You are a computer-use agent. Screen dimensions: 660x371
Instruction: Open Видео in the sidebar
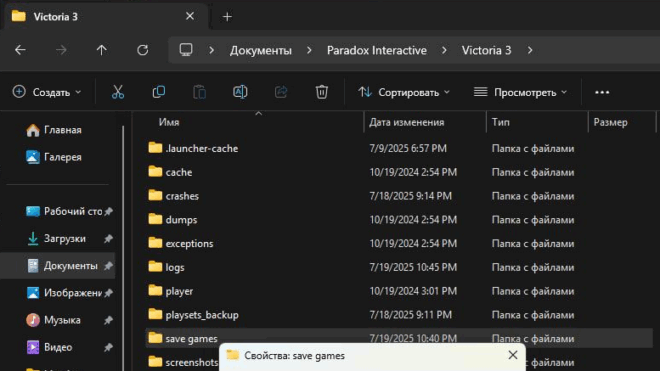49,347
